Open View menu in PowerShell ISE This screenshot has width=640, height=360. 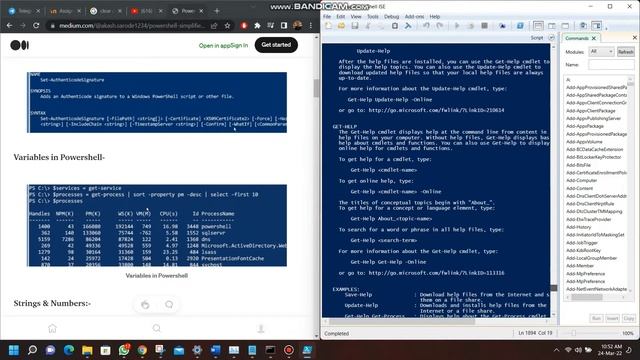[x=356, y=17]
